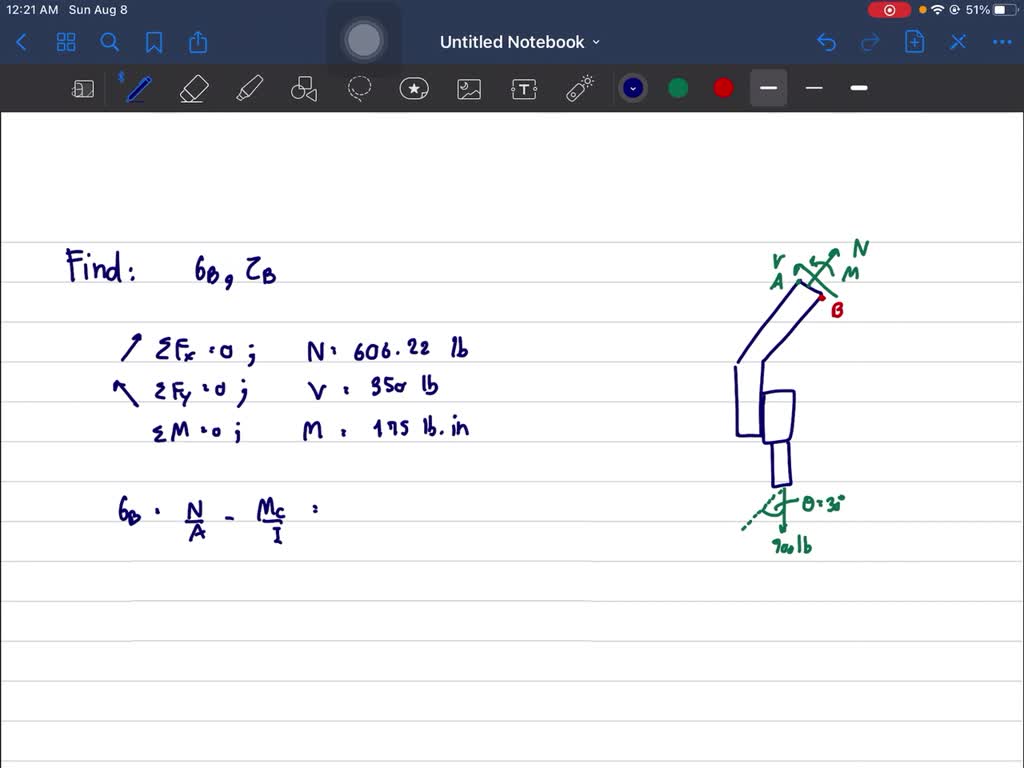This screenshot has width=1024, height=768.
Task: Undo the last stroke
Action: tap(826, 42)
